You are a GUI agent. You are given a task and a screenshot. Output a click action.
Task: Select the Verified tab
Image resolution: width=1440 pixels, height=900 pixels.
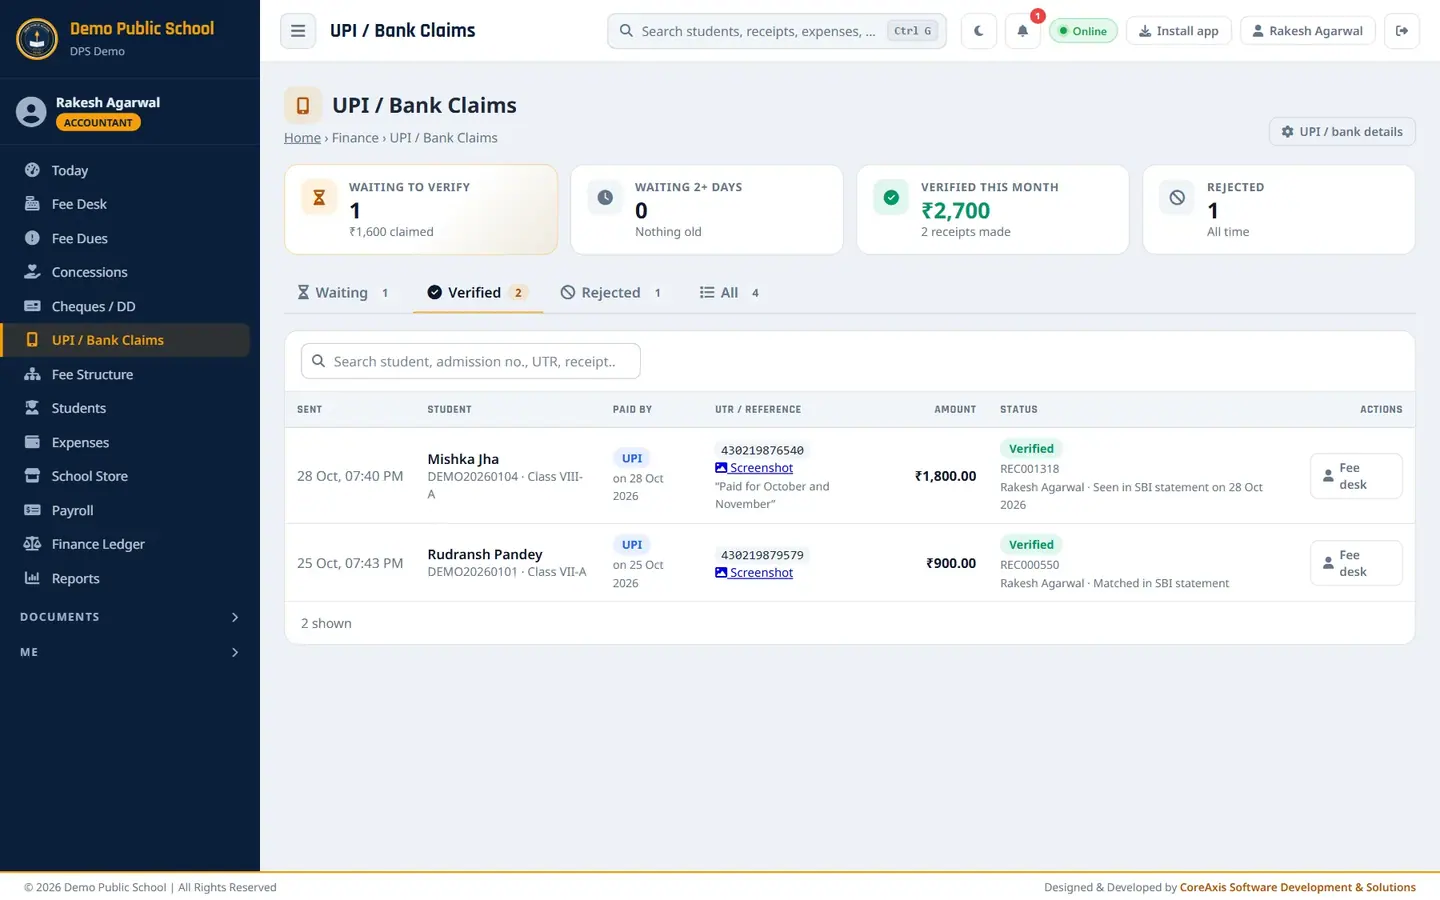(477, 293)
